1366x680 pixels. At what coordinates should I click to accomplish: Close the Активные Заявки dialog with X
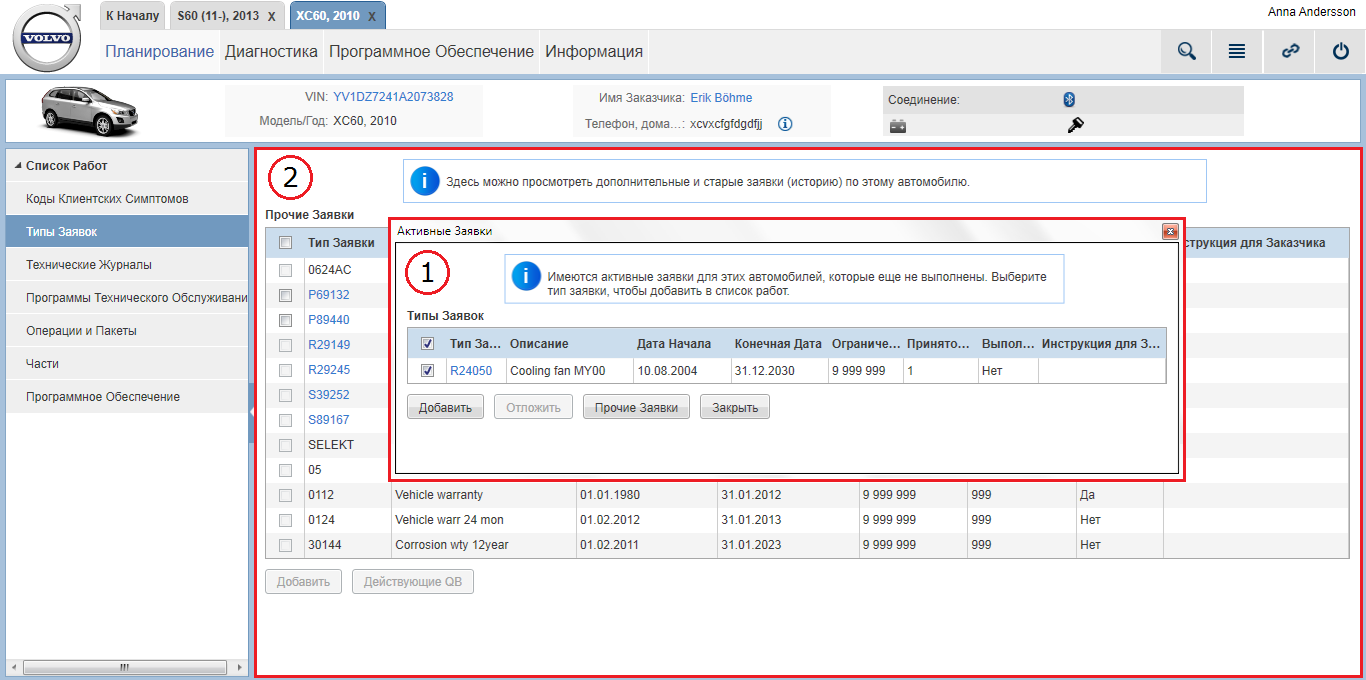coord(1169,231)
